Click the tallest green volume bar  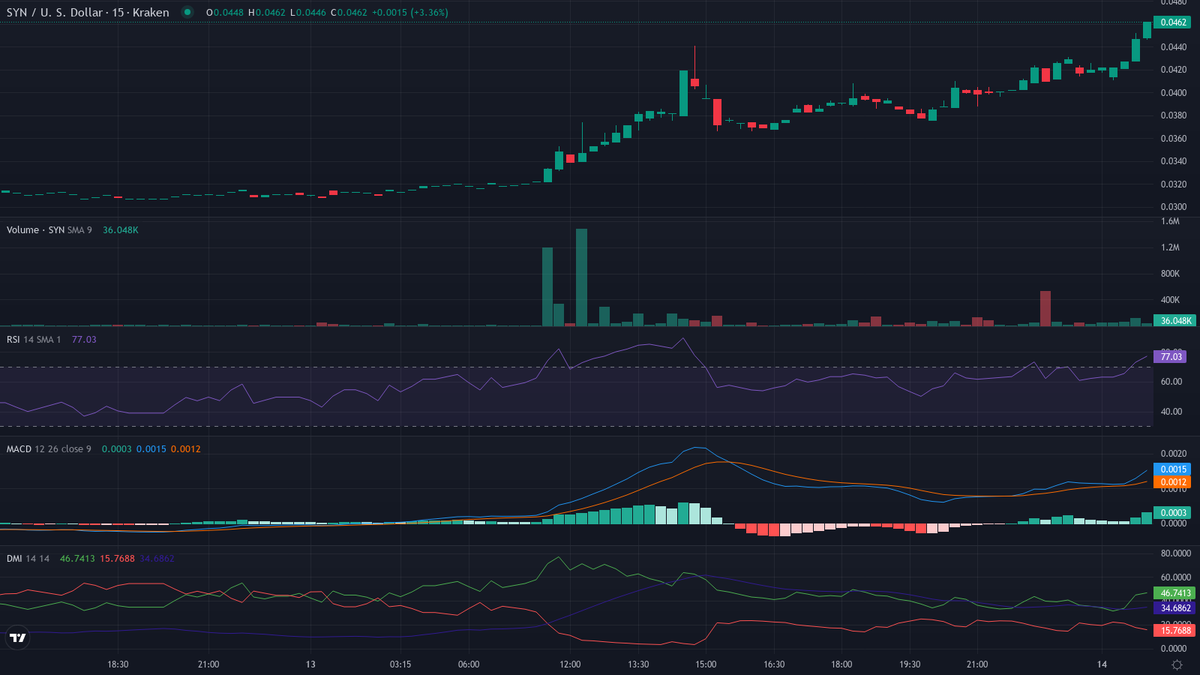[581, 277]
